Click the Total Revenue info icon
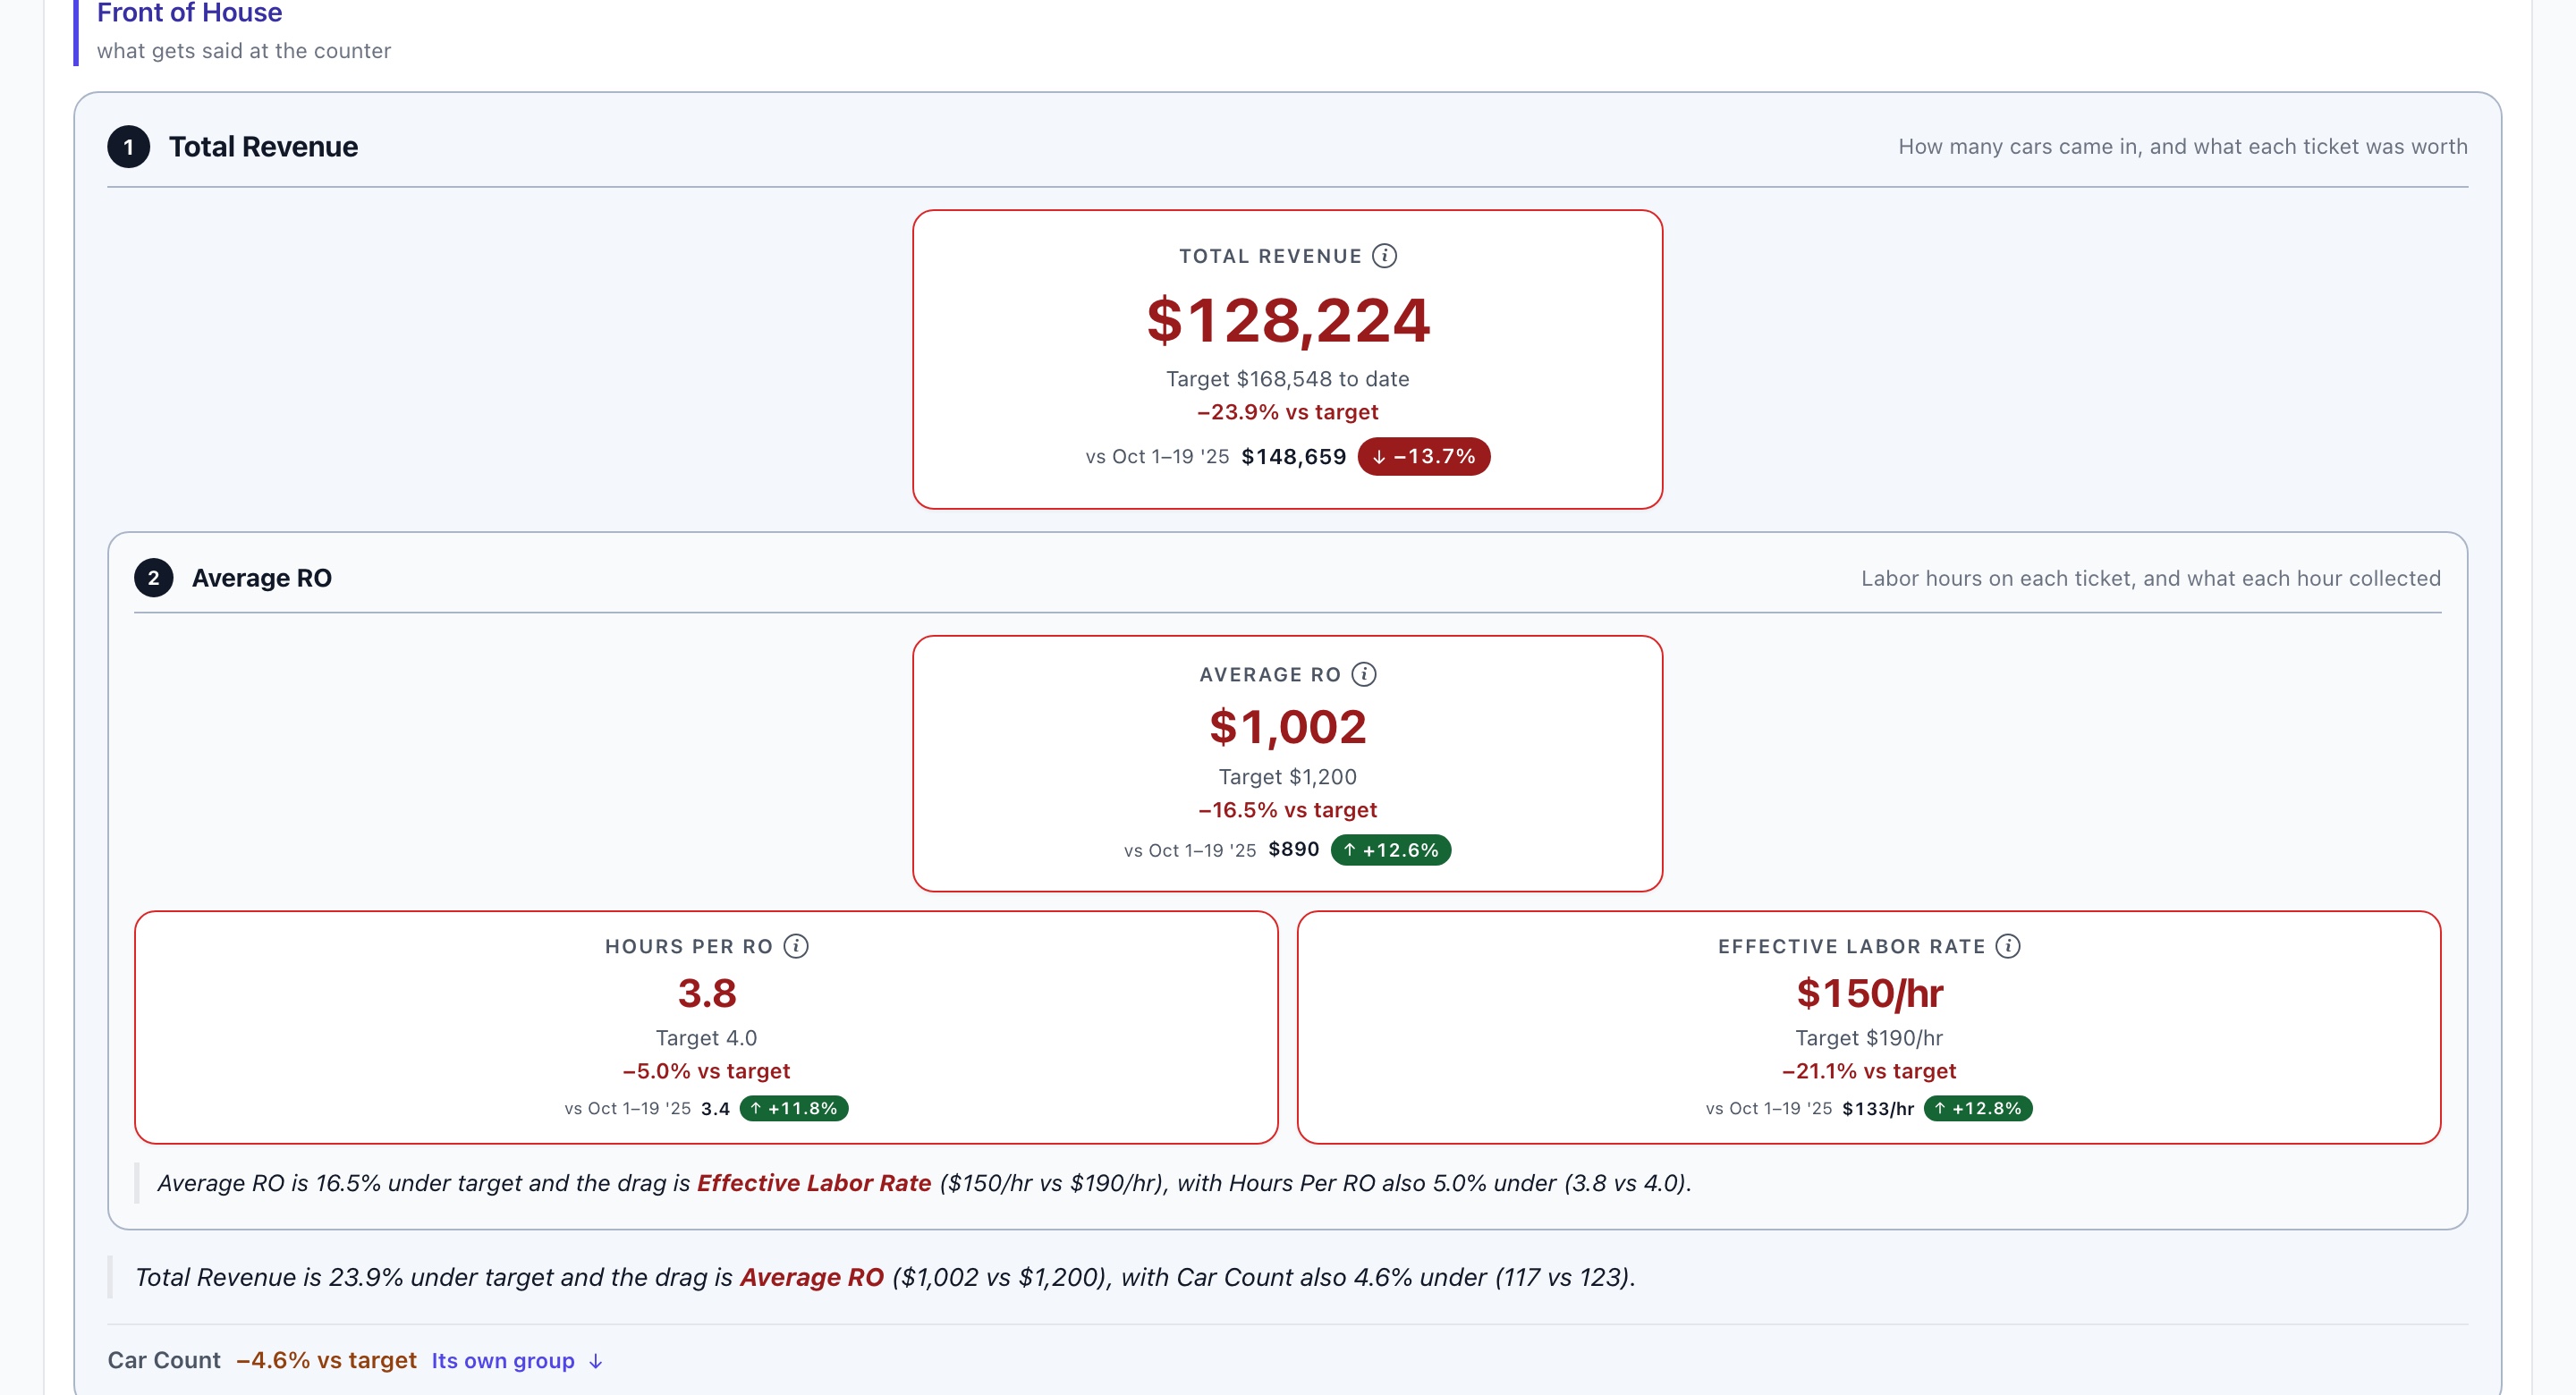The image size is (2576, 1395). tap(1384, 256)
